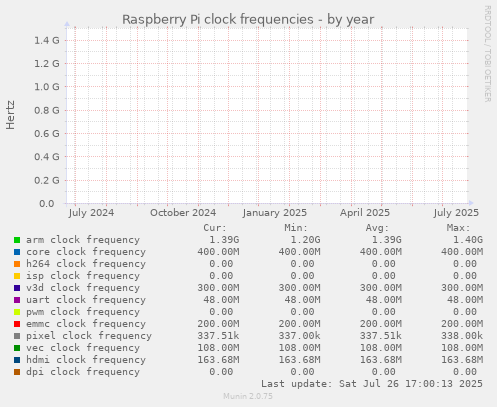Viewport: 497px width, 407px height.
Task: Select the 'hdmi clock frequency' legend label
Action: [x=86, y=360]
